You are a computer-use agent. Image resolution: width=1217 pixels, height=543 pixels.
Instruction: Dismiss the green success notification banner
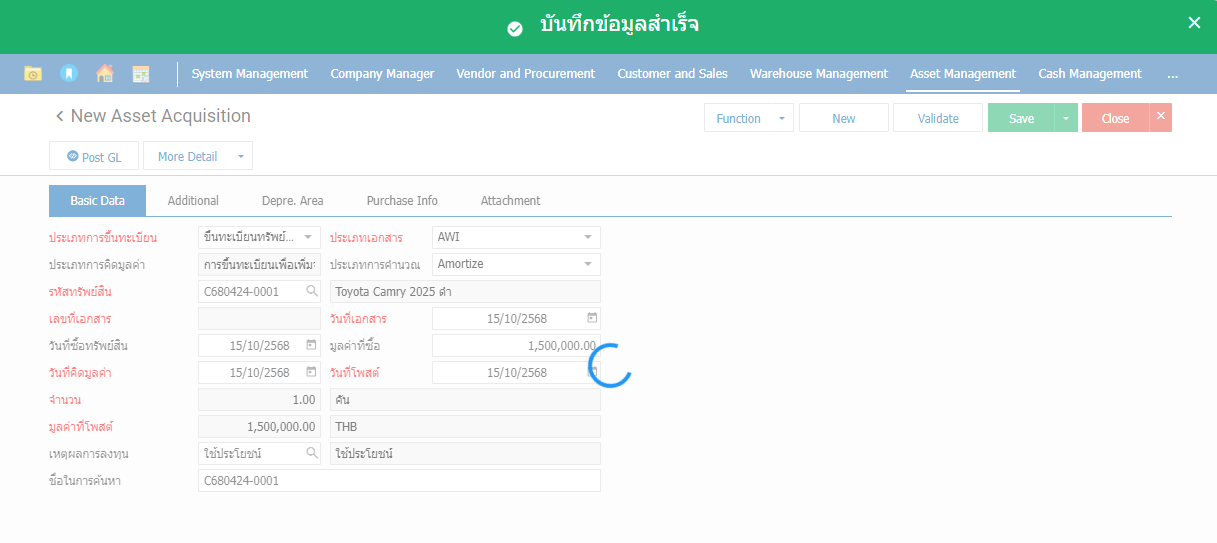(1194, 23)
